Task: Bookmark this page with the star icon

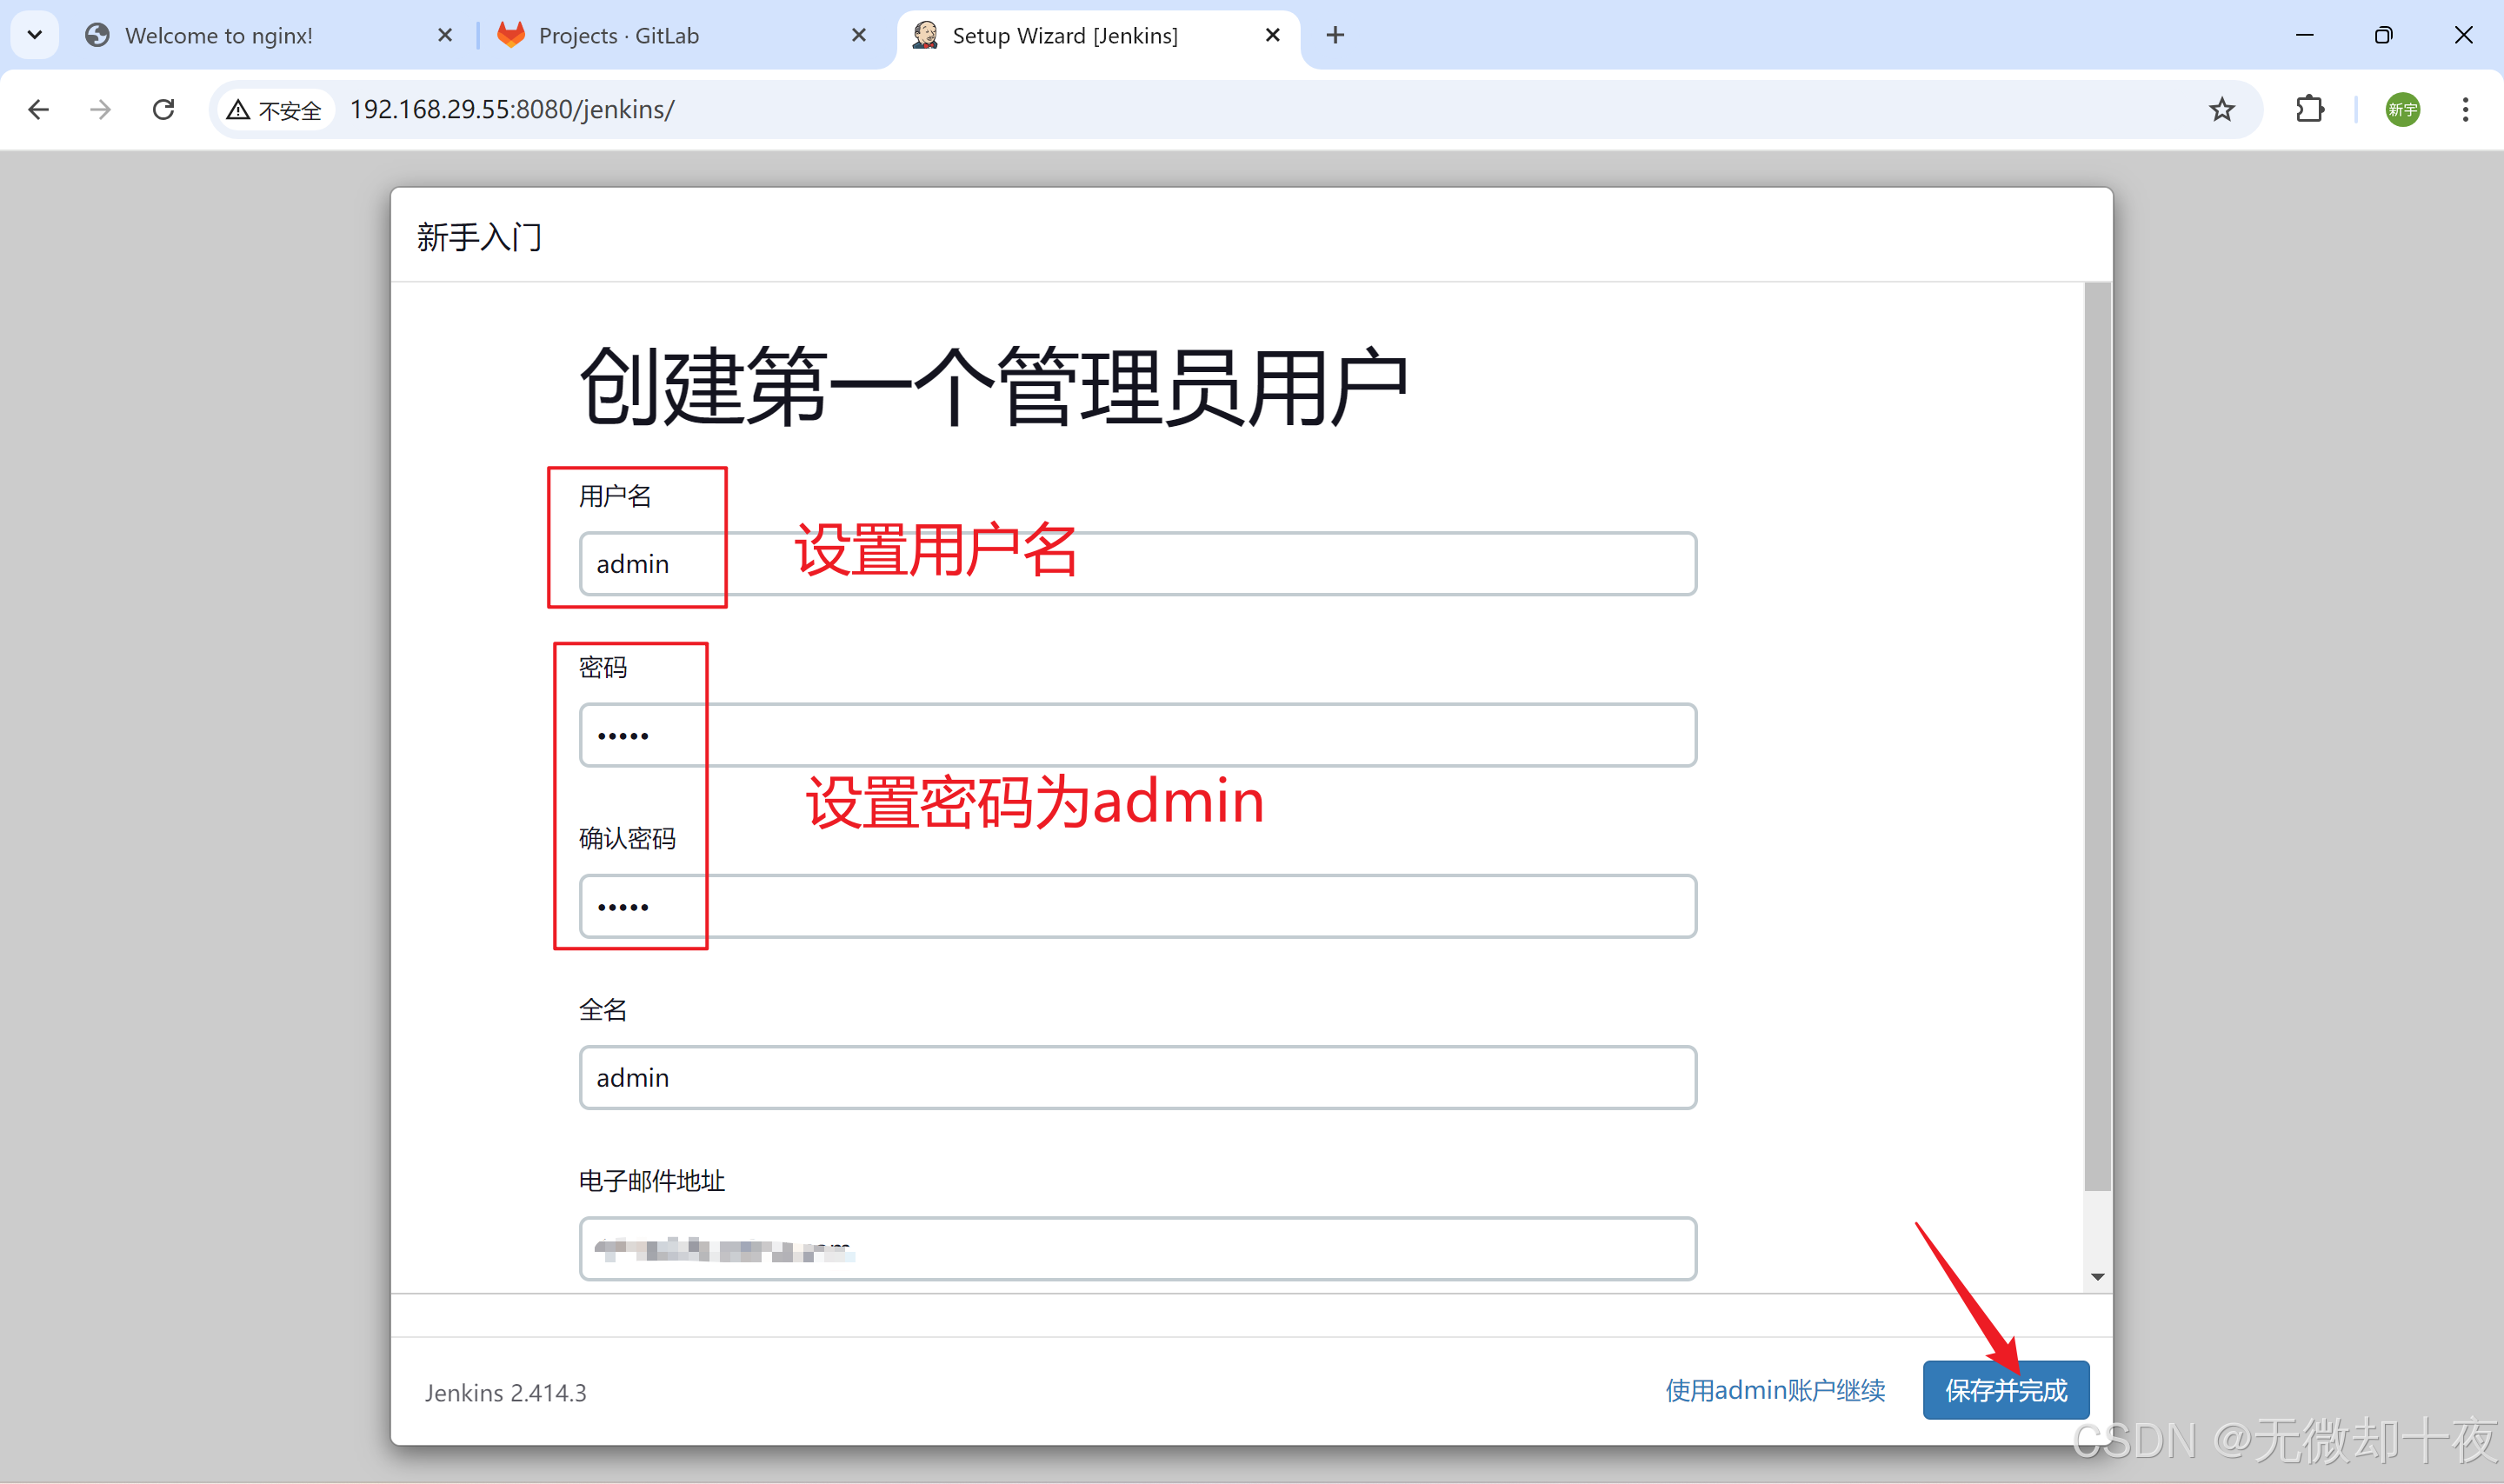Action: click(x=2221, y=109)
